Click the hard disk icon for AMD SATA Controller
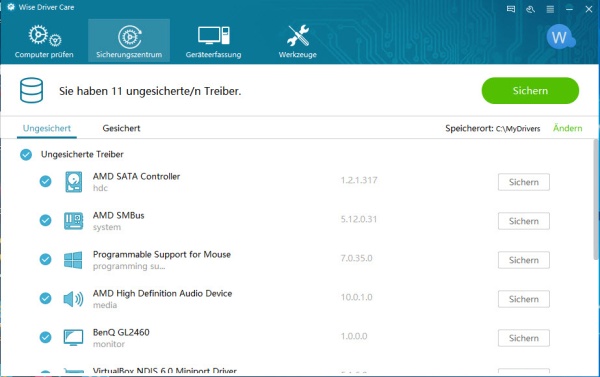600x377 pixels. coord(73,182)
